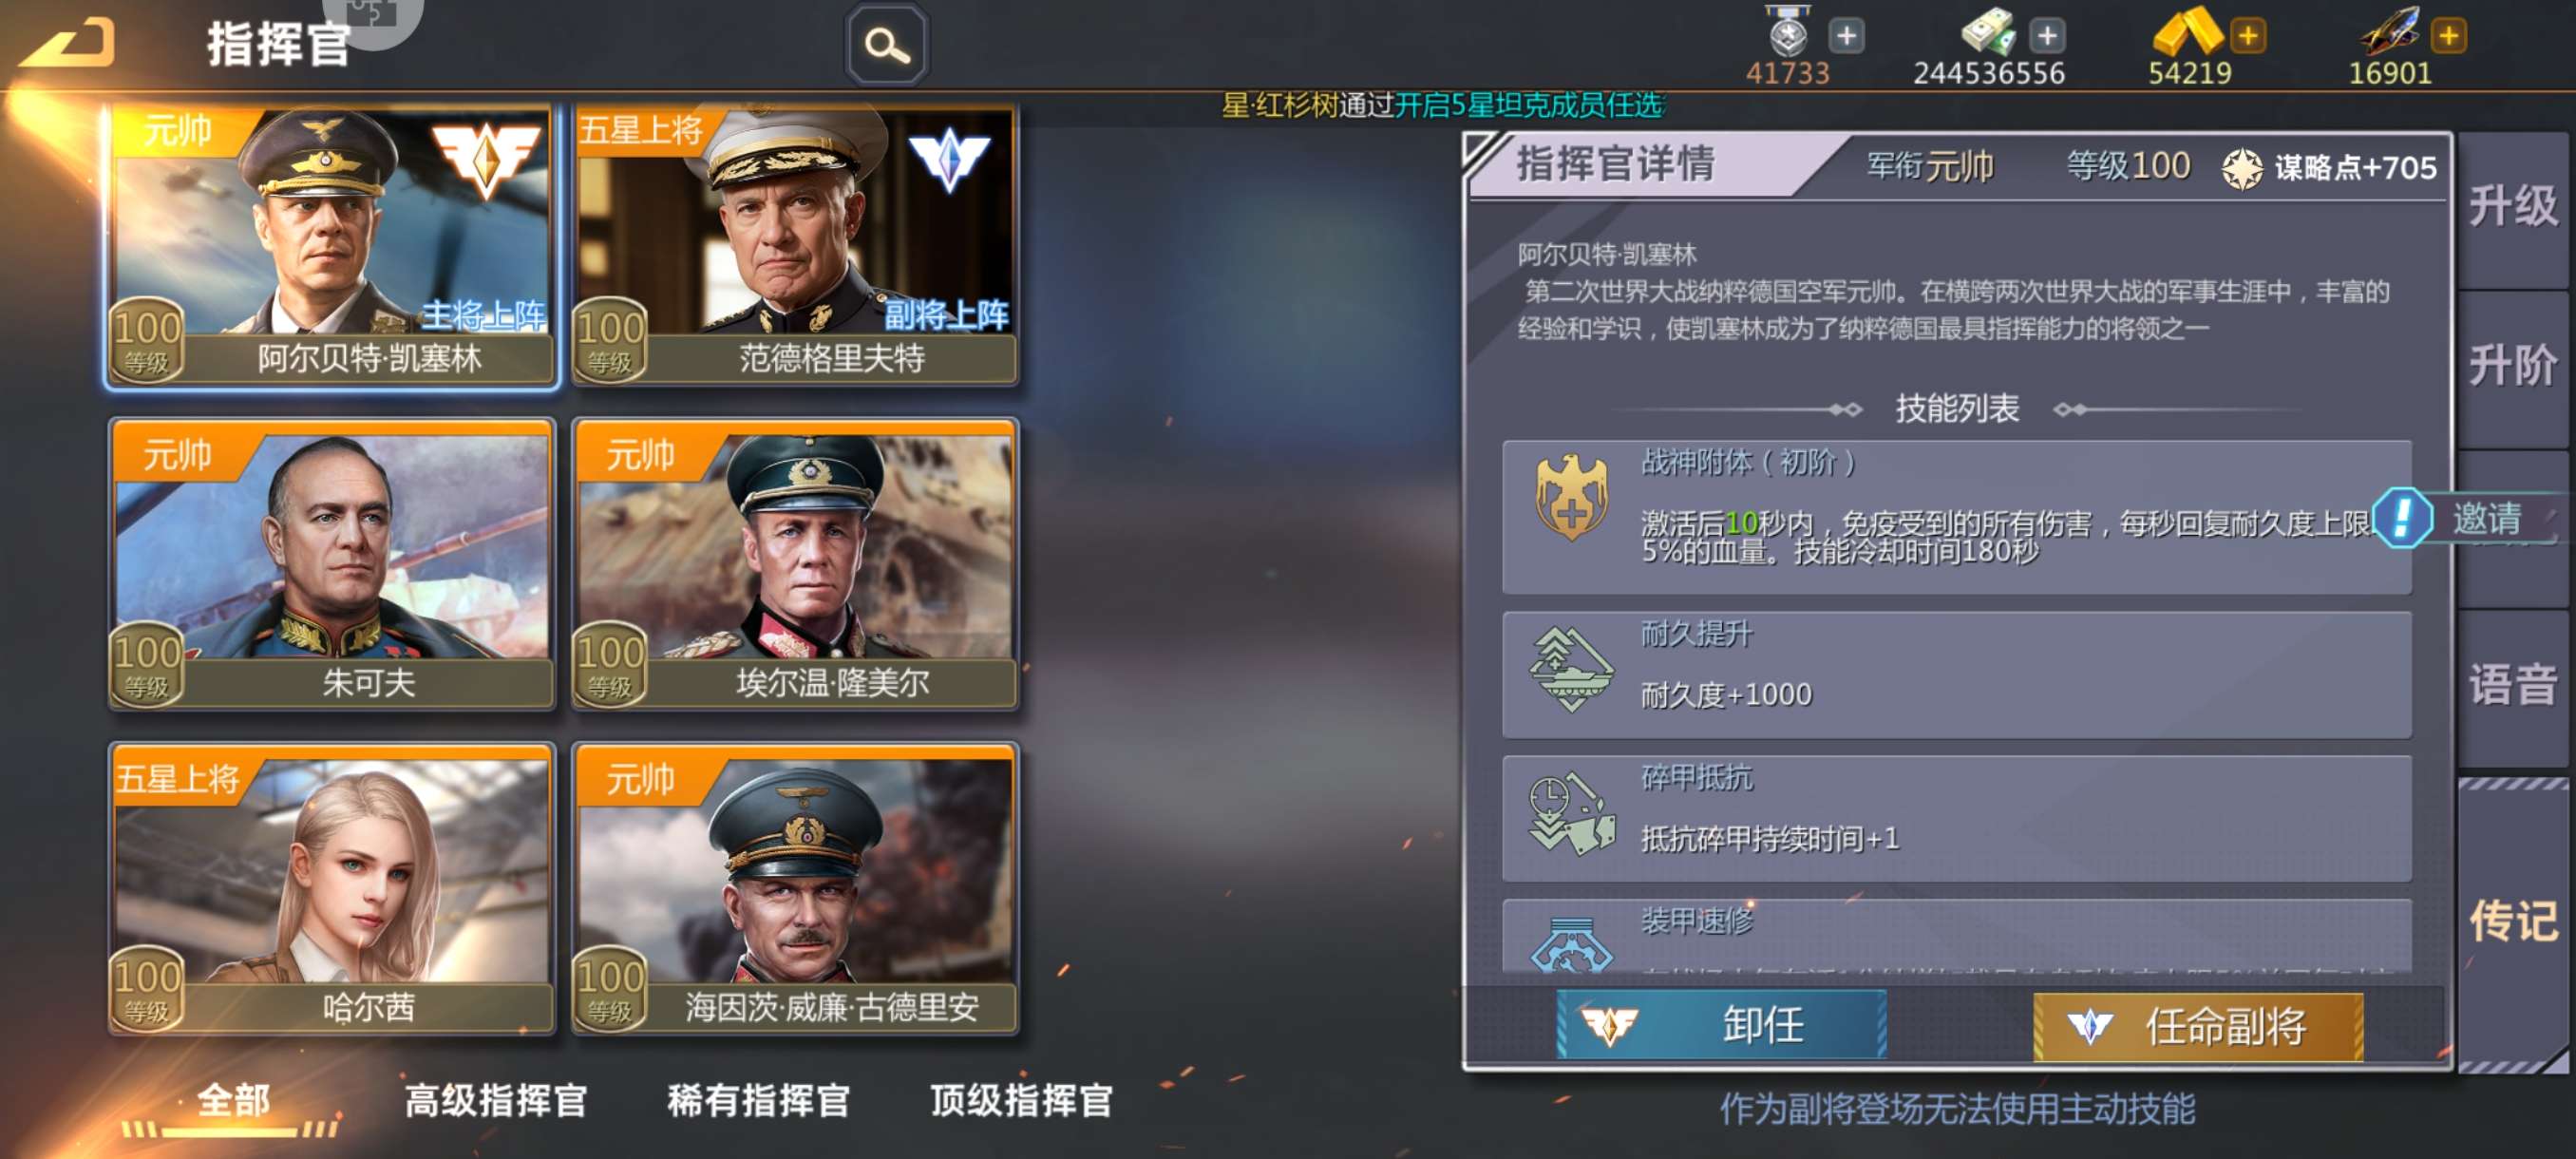Image resolution: width=2576 pixels, height=1159 pixels.
Task: Tap the 耐久提升 tank skill icon
Action: [x=1571, y=669]
